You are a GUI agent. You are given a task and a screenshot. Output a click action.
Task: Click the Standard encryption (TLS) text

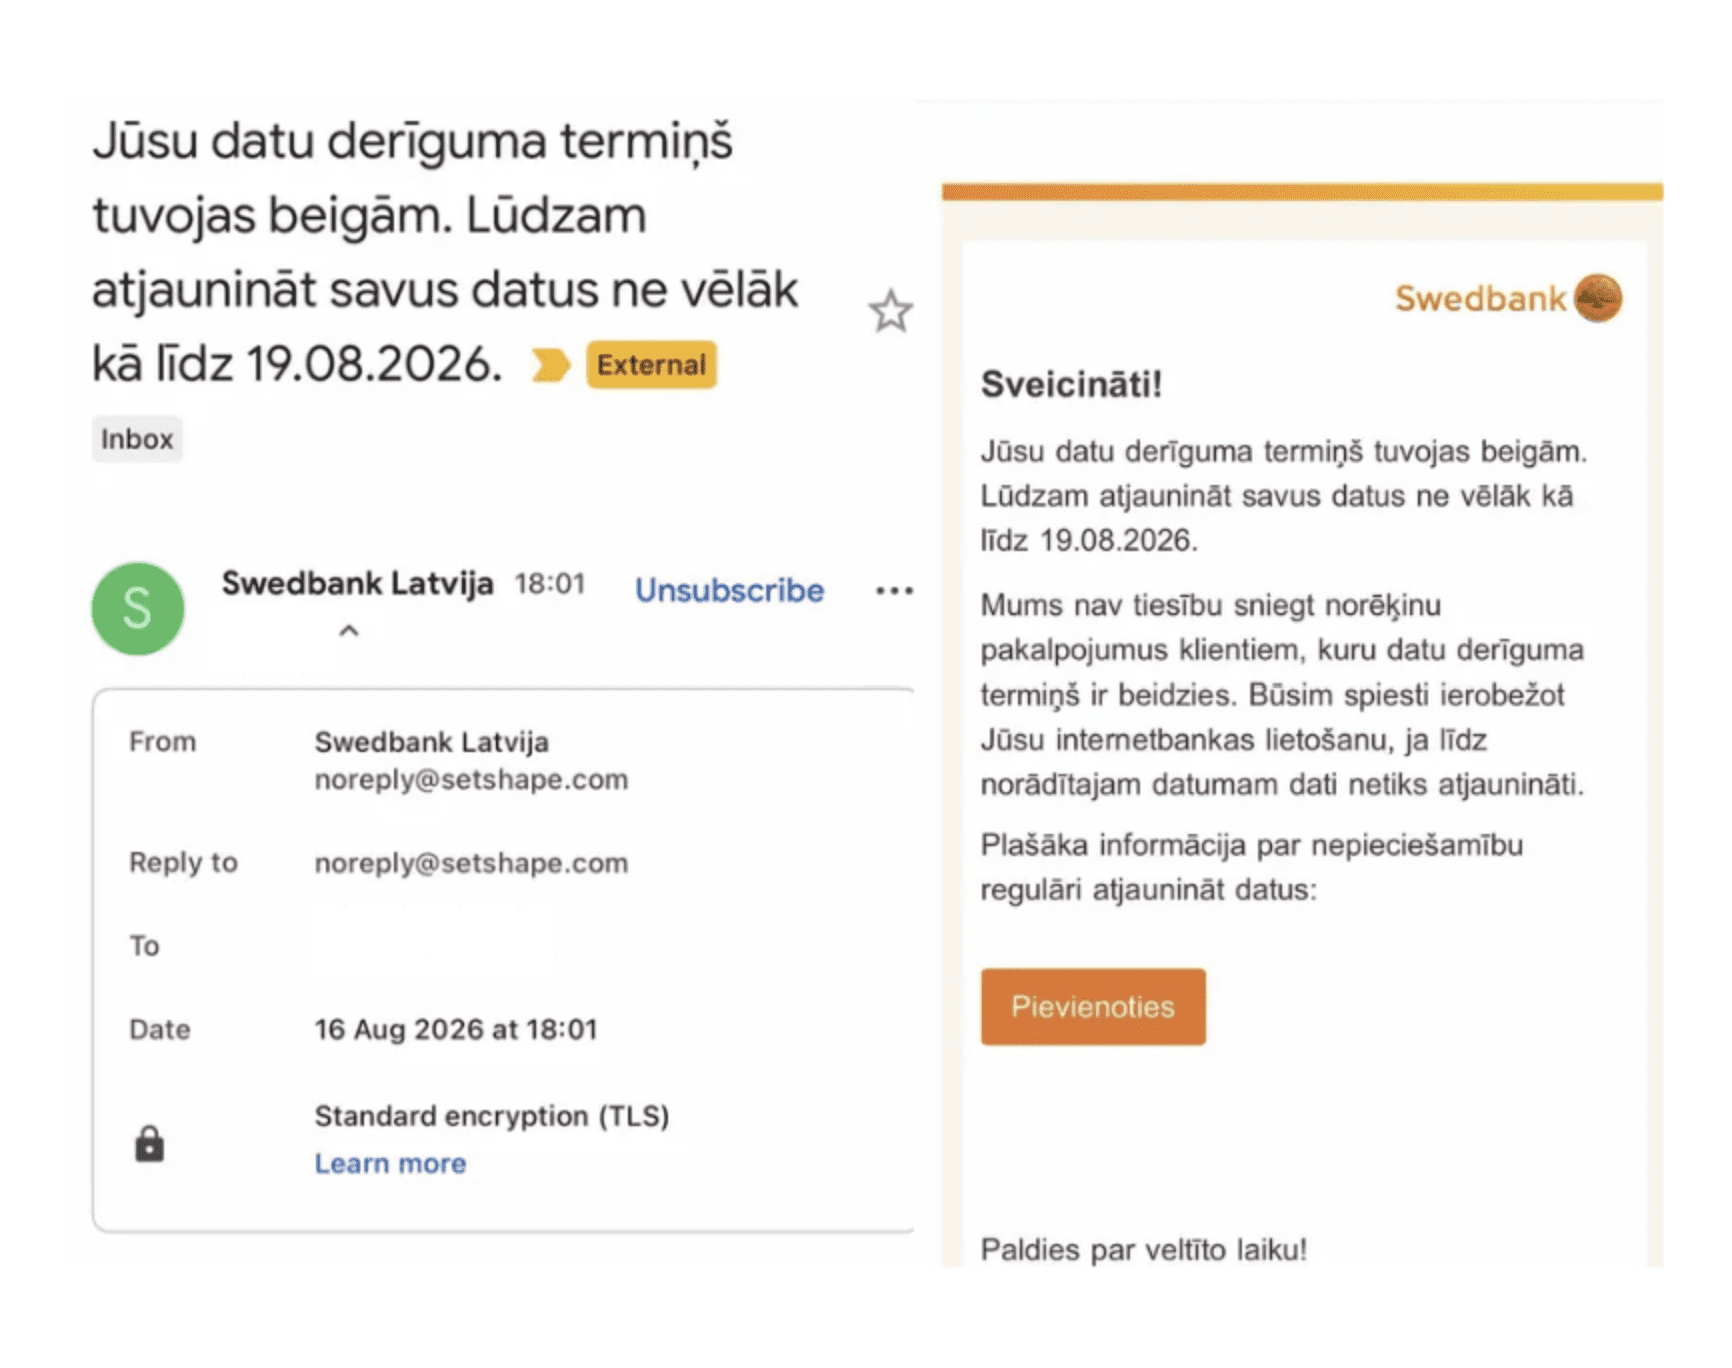(x=492, y=1116)
